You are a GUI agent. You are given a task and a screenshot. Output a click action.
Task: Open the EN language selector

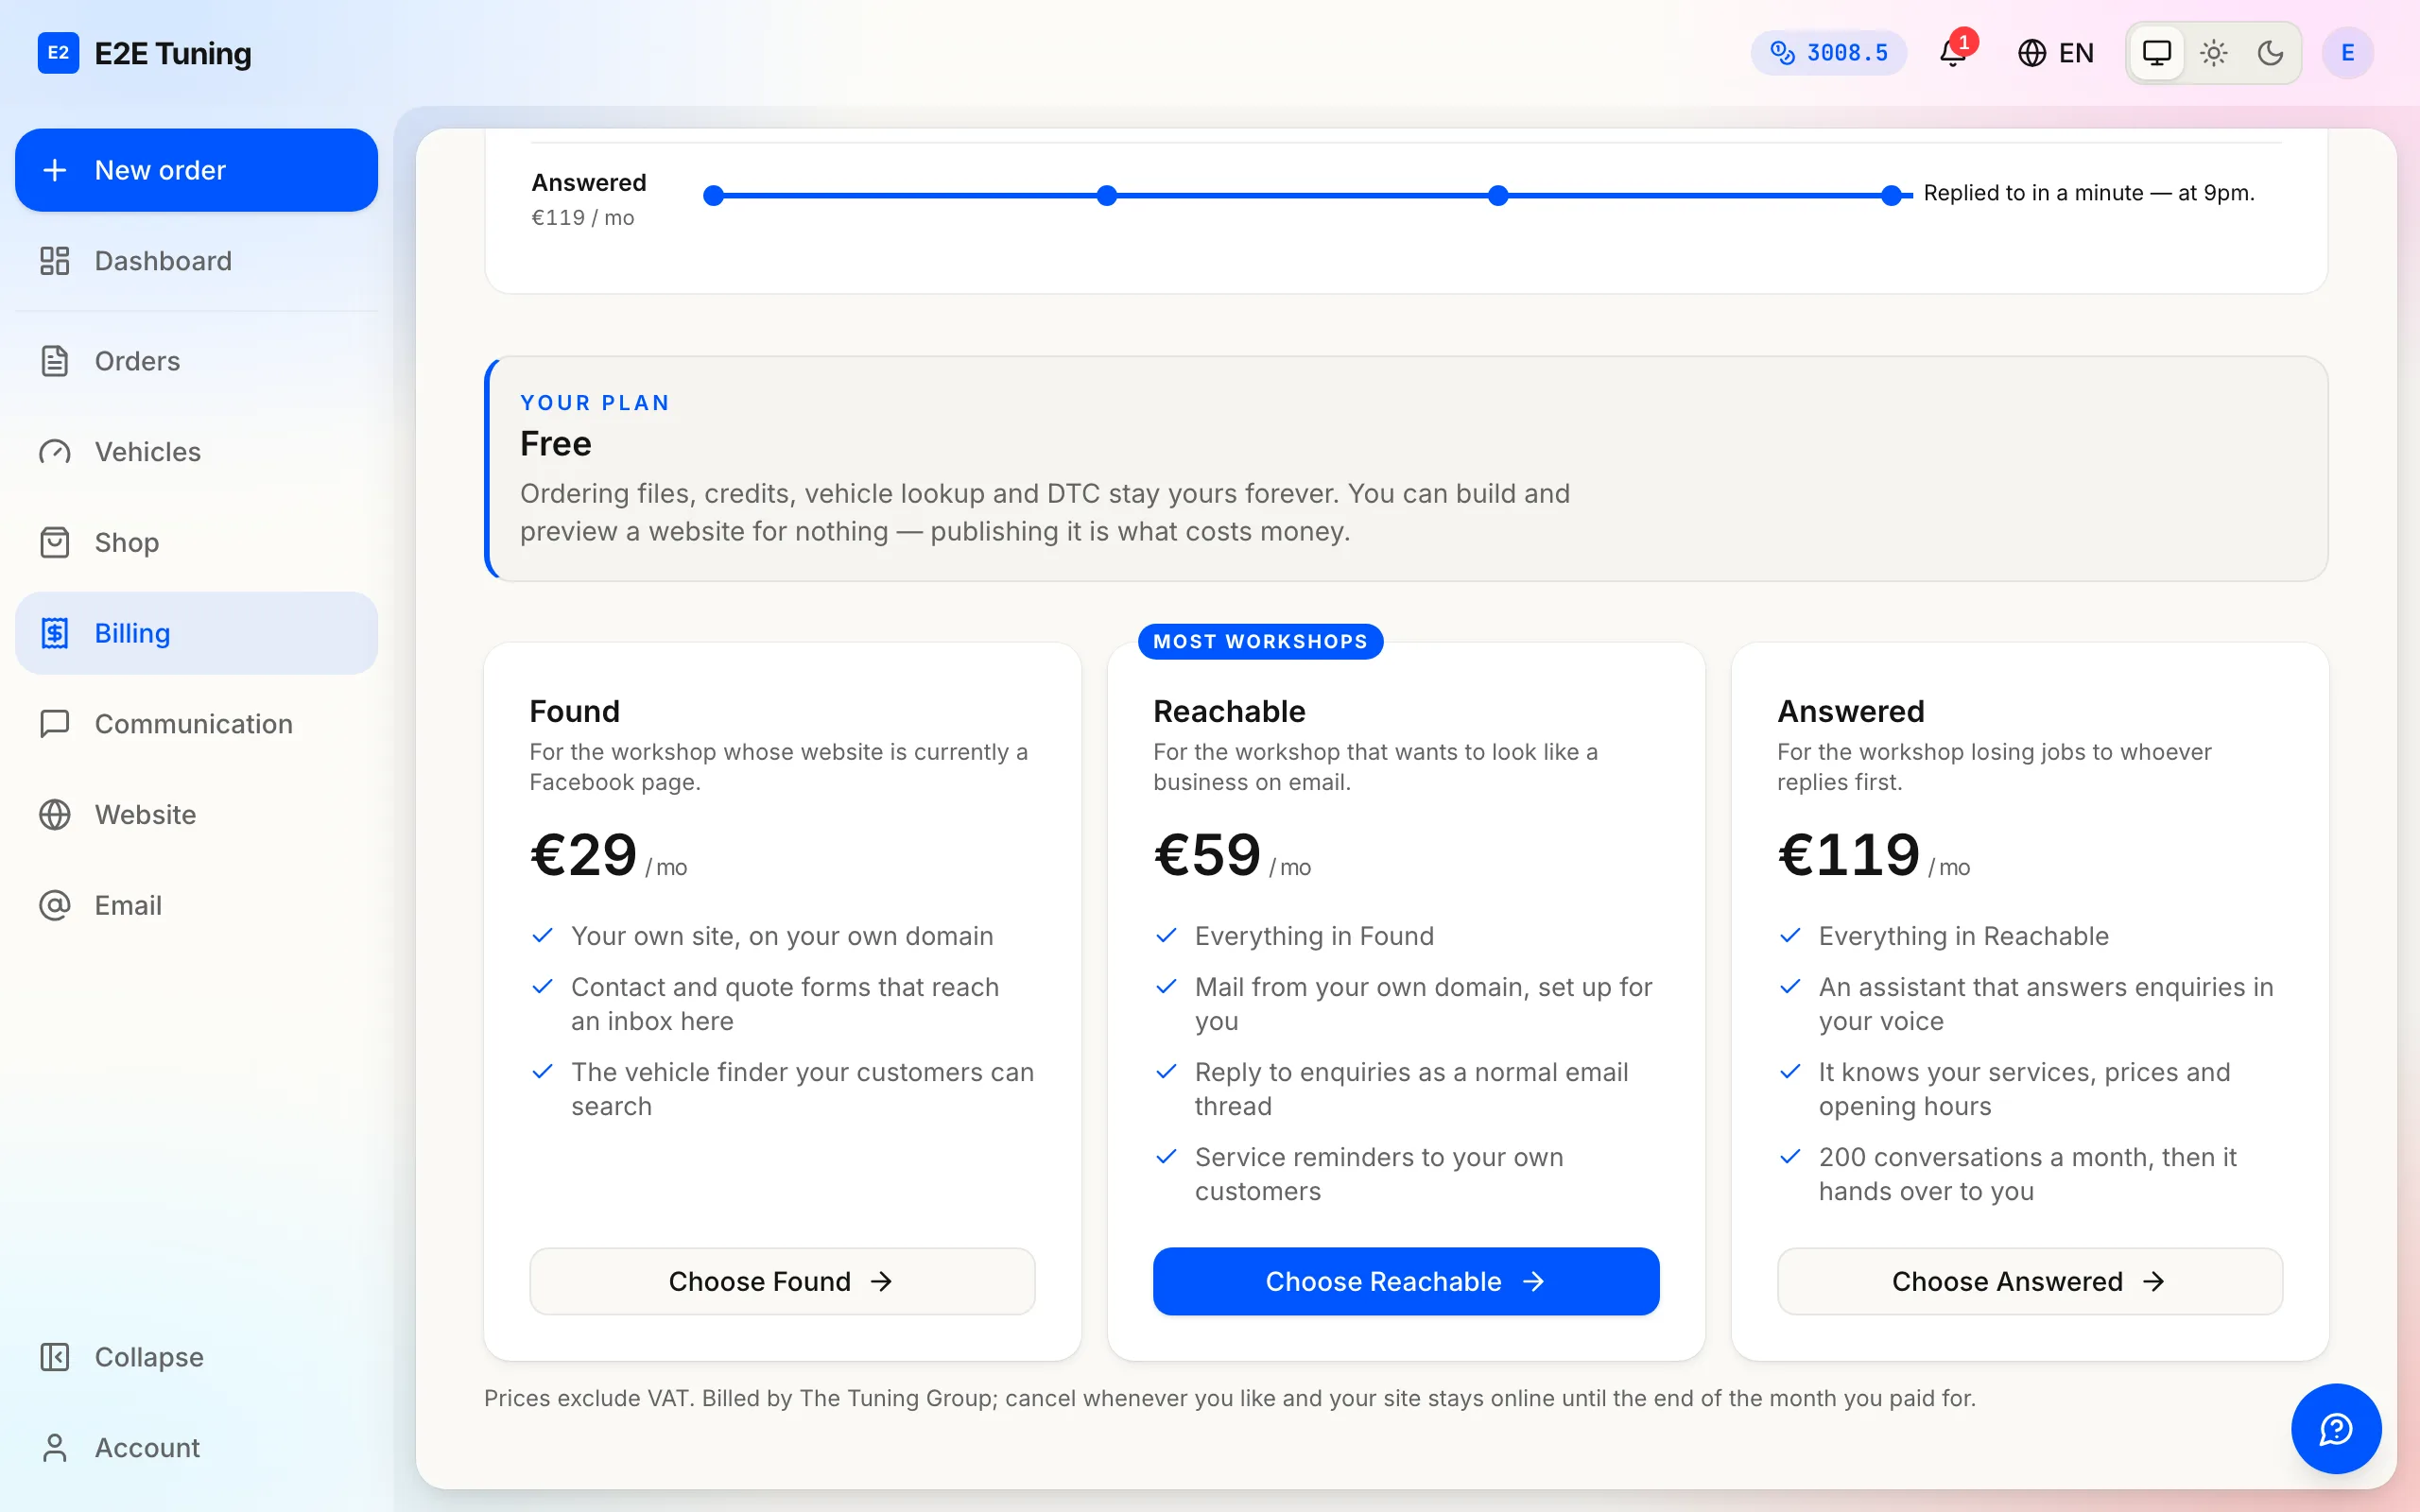click(x=2056, y=53)
